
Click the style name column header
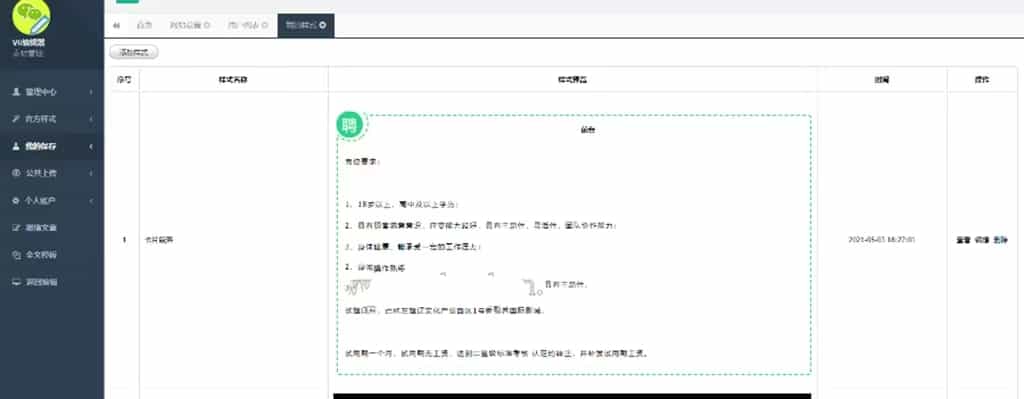[x=234, y=80]
